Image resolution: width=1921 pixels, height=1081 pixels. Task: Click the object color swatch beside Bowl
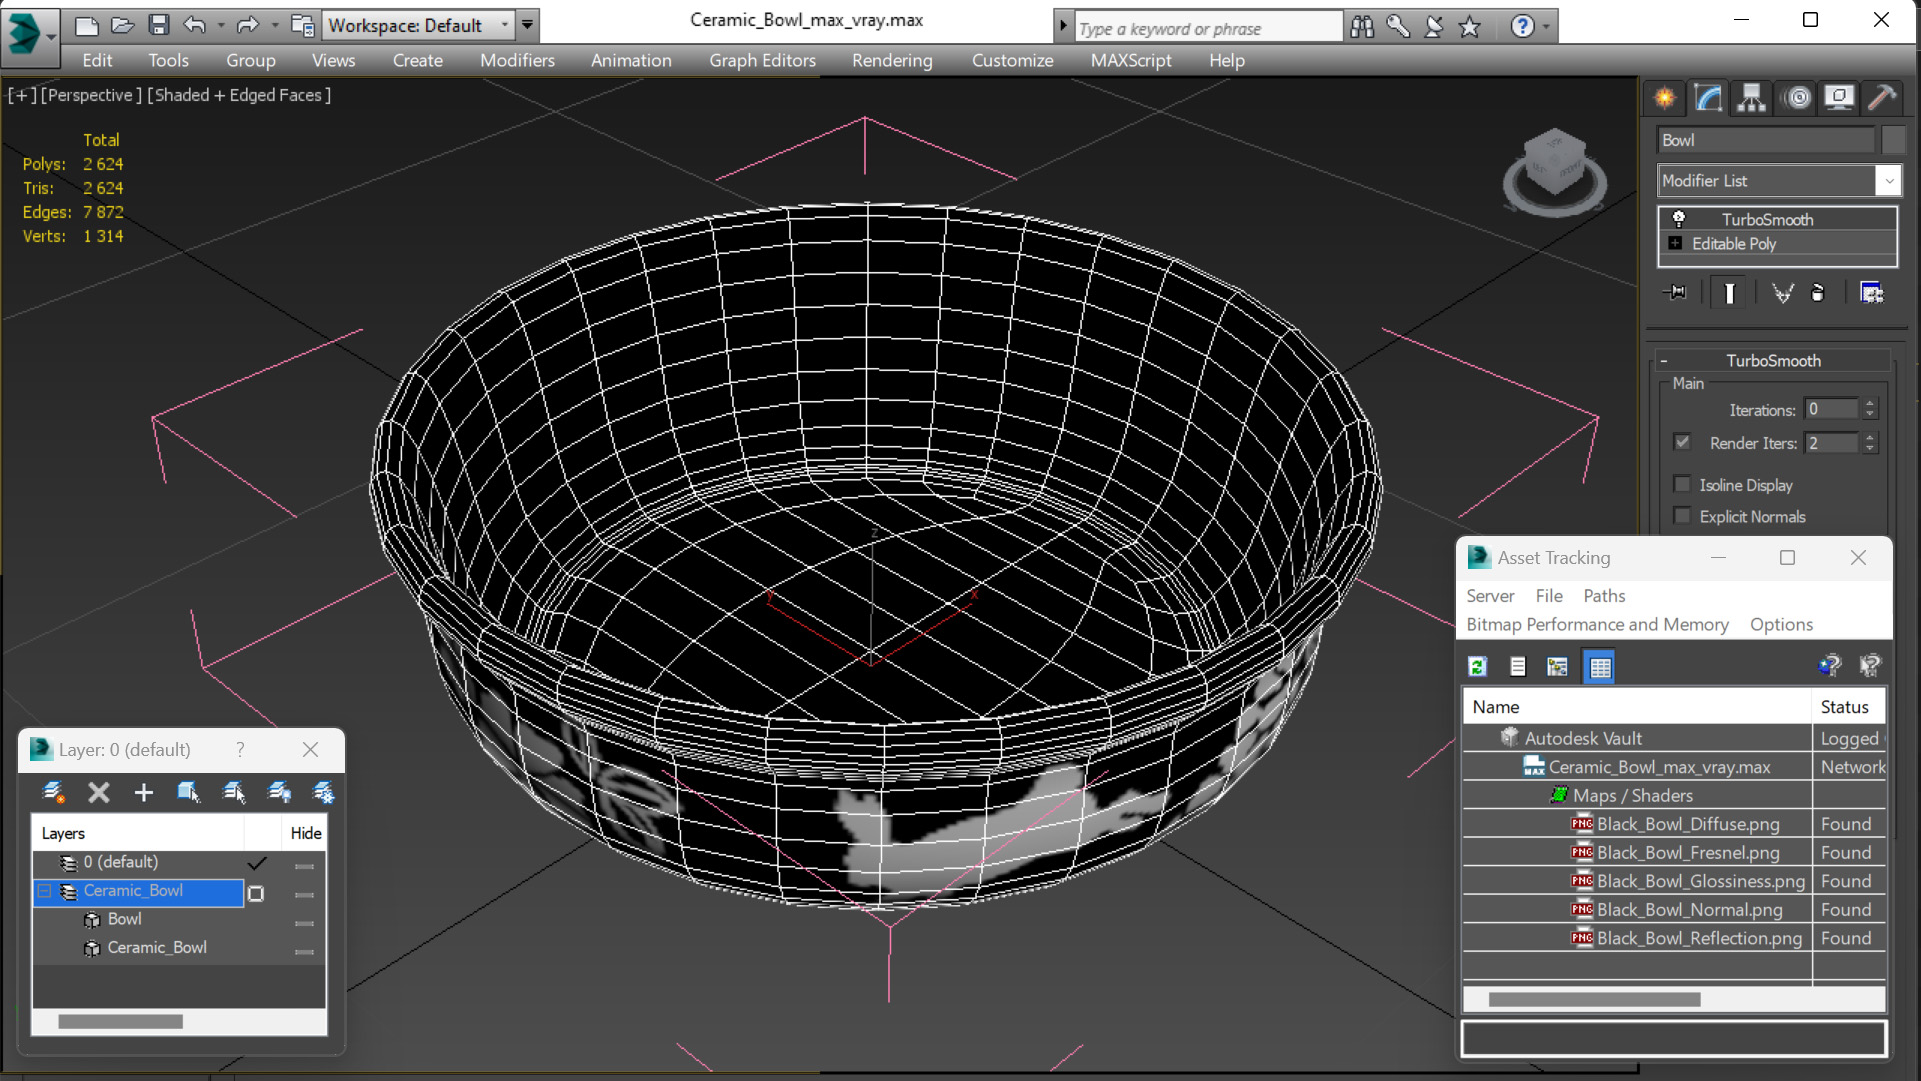tap(1893, 140)
